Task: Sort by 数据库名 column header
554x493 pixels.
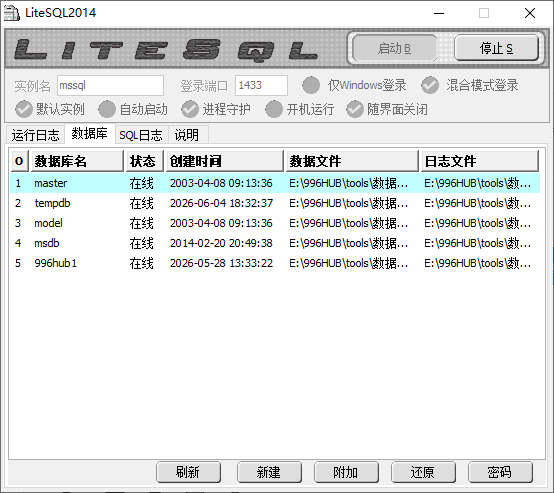Action: [x=77, y=161]
